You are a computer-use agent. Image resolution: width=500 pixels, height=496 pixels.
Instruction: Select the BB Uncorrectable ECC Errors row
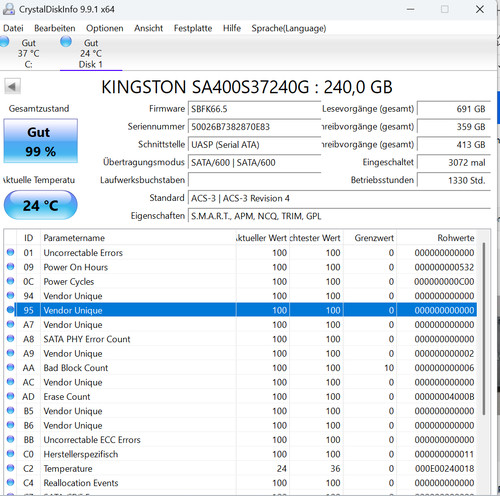(241, 440)
